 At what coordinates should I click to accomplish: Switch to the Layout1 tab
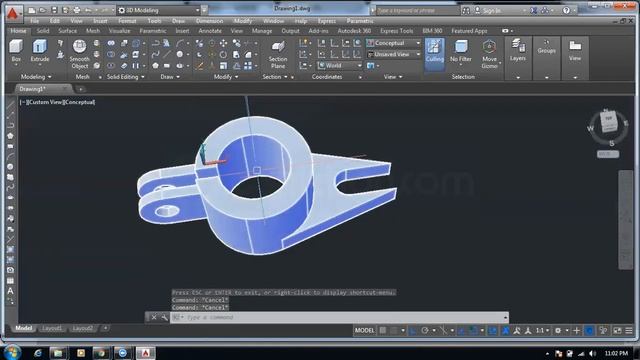click(x=52, y=328)
